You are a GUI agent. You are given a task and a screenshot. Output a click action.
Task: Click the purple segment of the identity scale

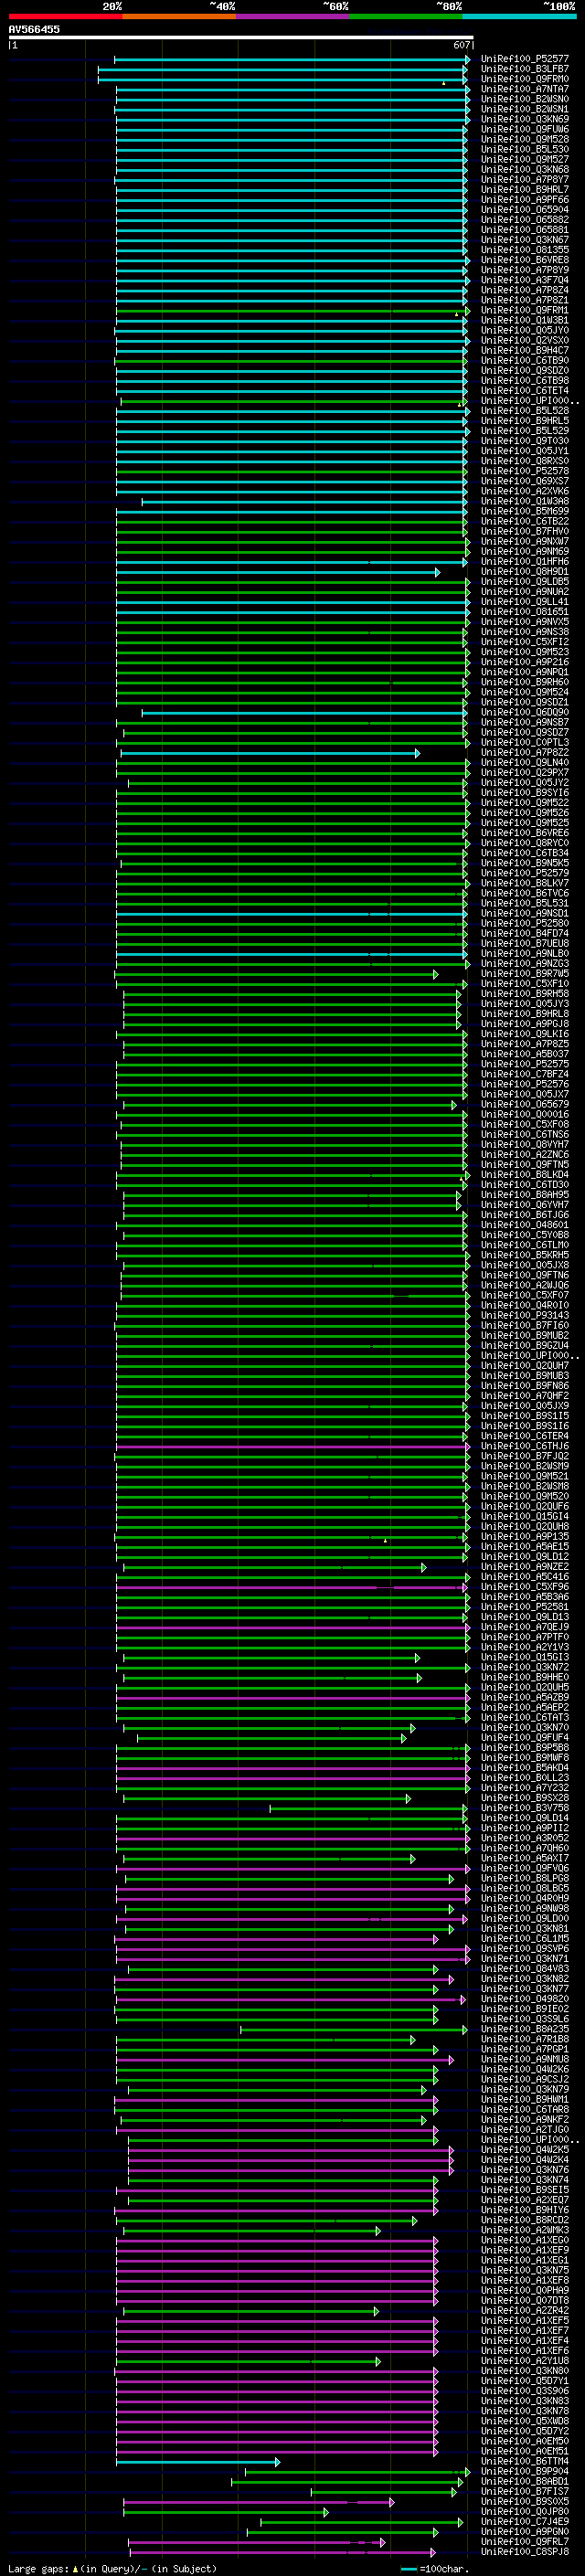pos(293,16)
